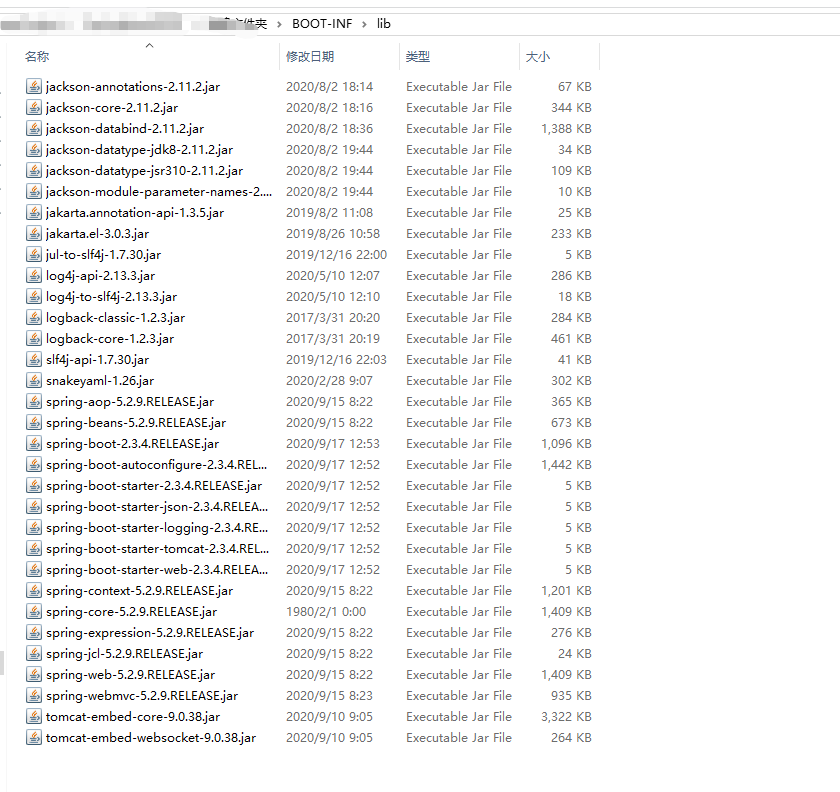Viewport: 840px width, 792px height.
Task: Select file spring-boot-autoconfigure-2.3.4.REL...
Action: click(x=156, y=465)
